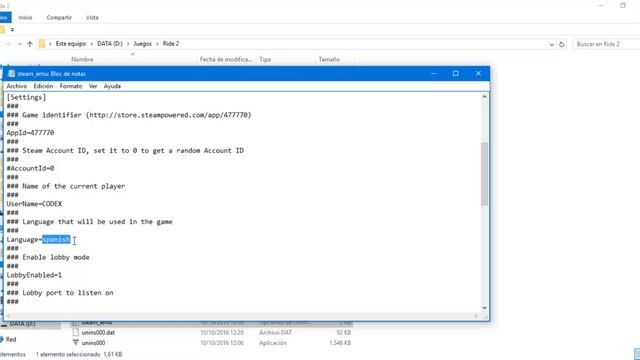
Task: Sort by the Fecha de modificación column header
Action: click(x=226, y=60)
